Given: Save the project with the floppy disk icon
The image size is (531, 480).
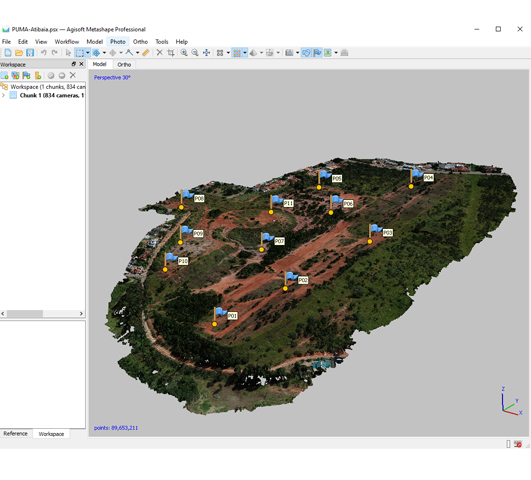Looking at the screenshot, I should [x=30, y=53].
